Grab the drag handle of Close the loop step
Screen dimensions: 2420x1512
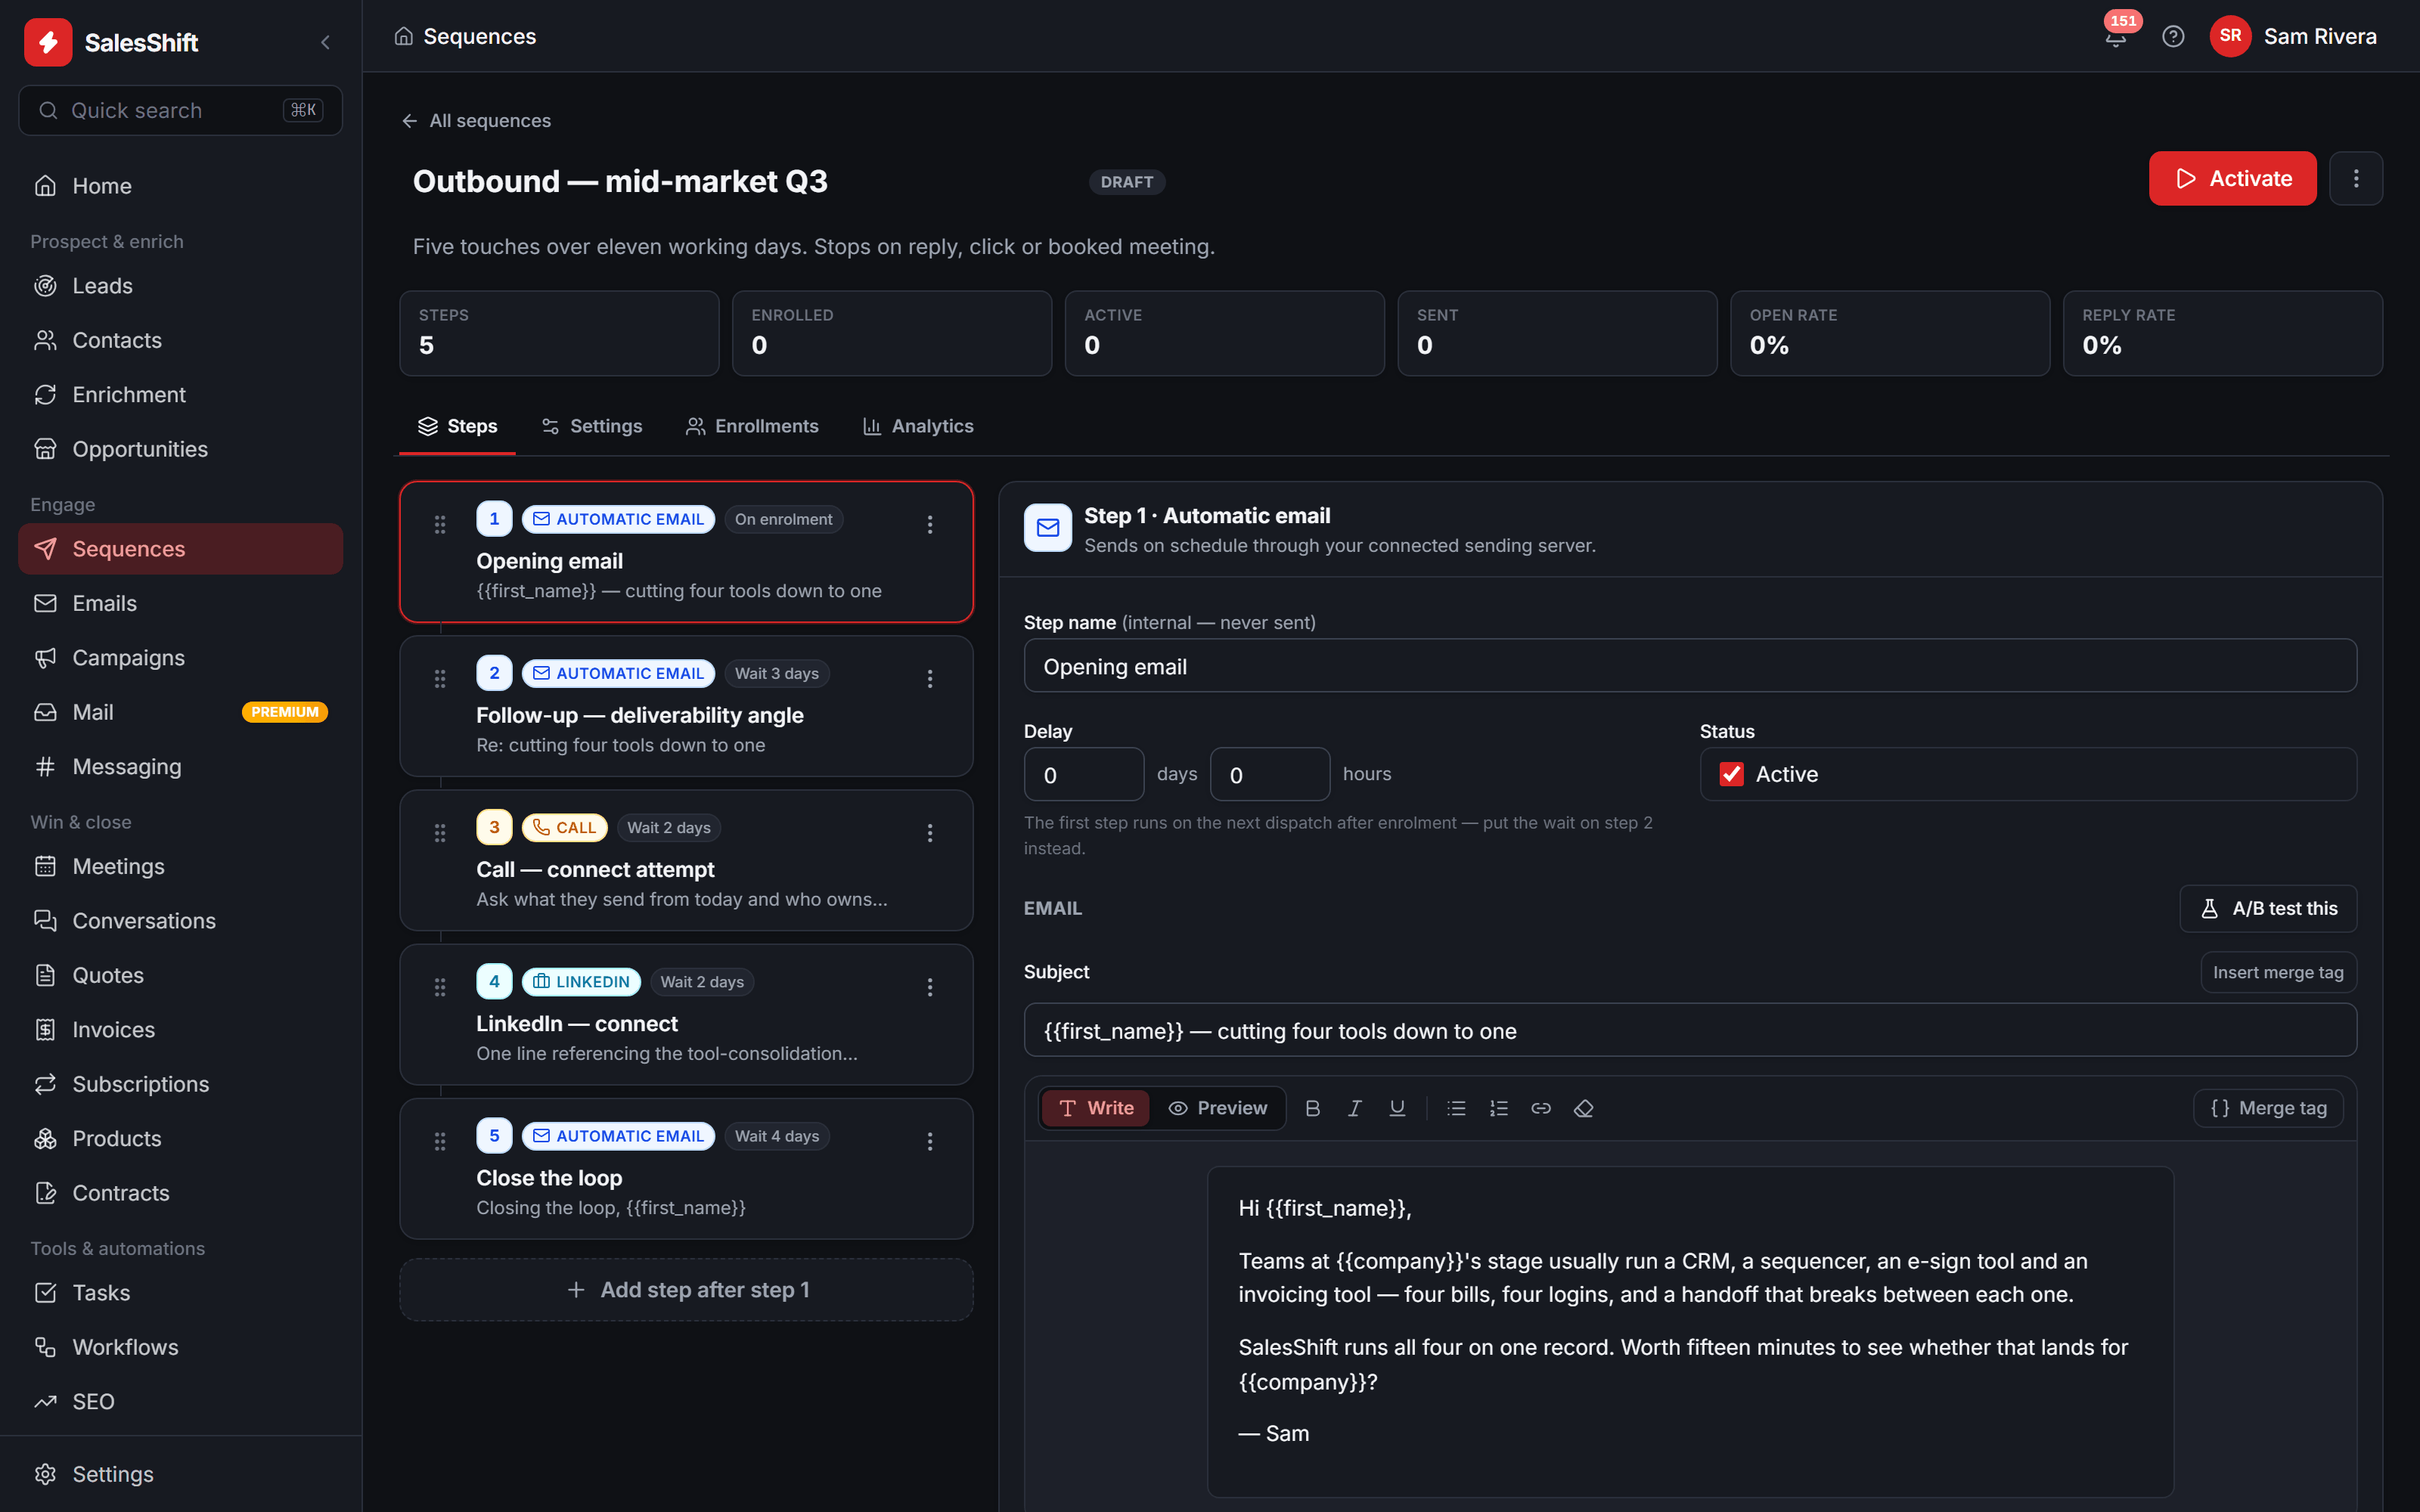pos(440,1141)
